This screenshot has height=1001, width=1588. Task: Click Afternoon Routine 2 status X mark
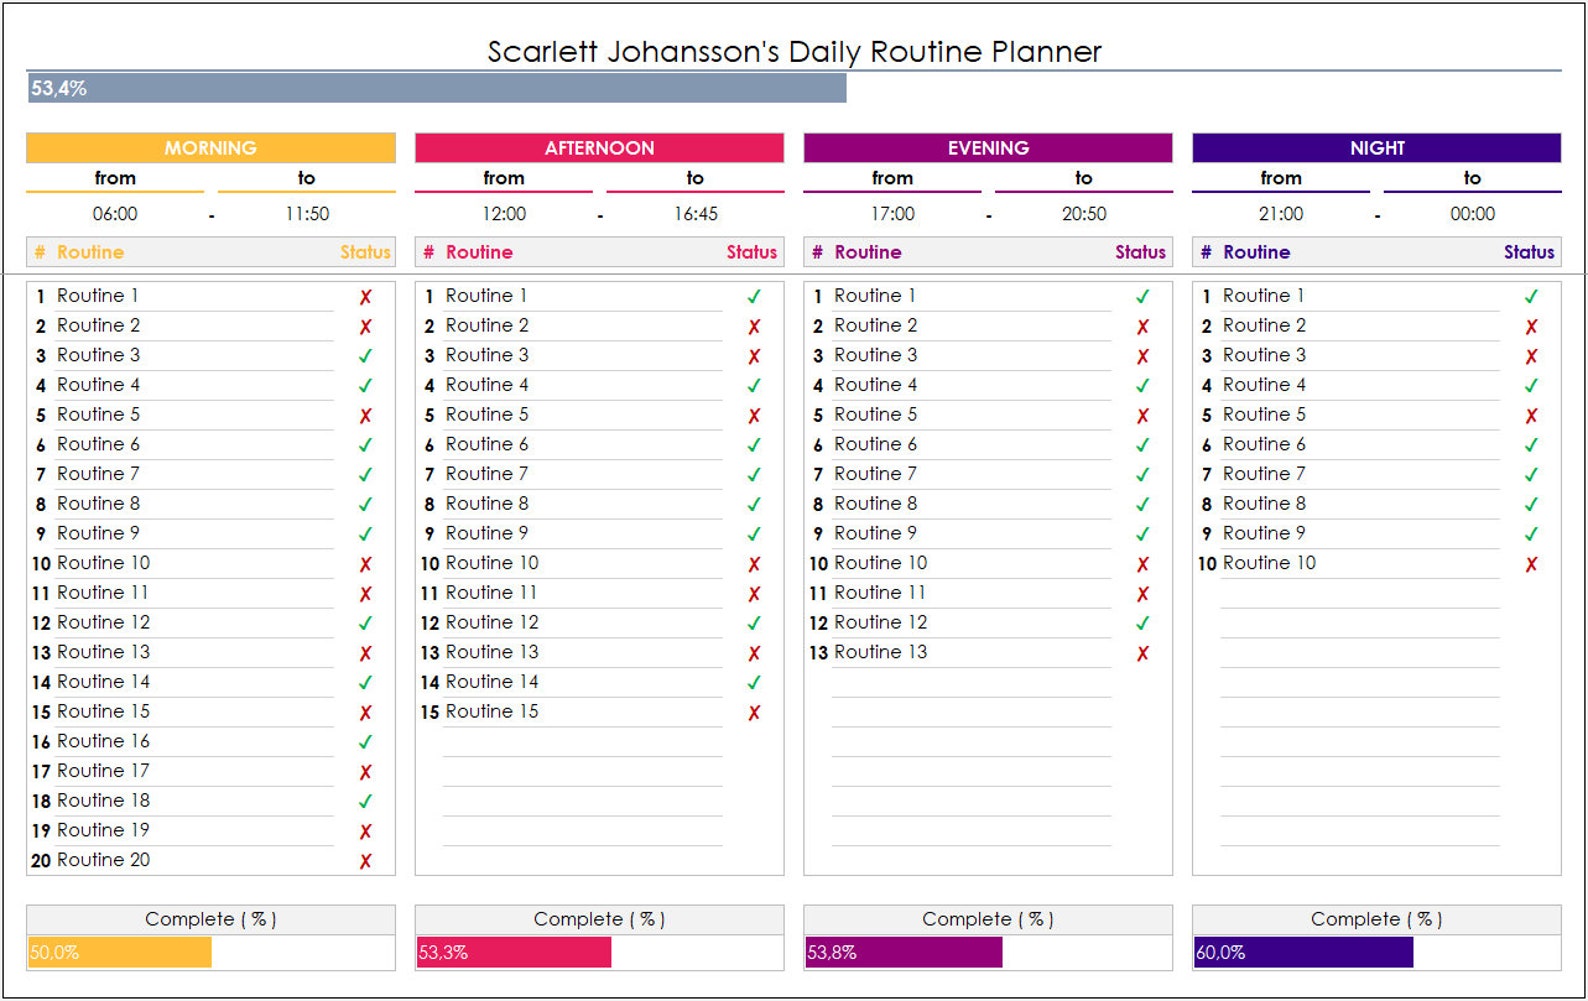pyautogui.click(x=754, y=327)
